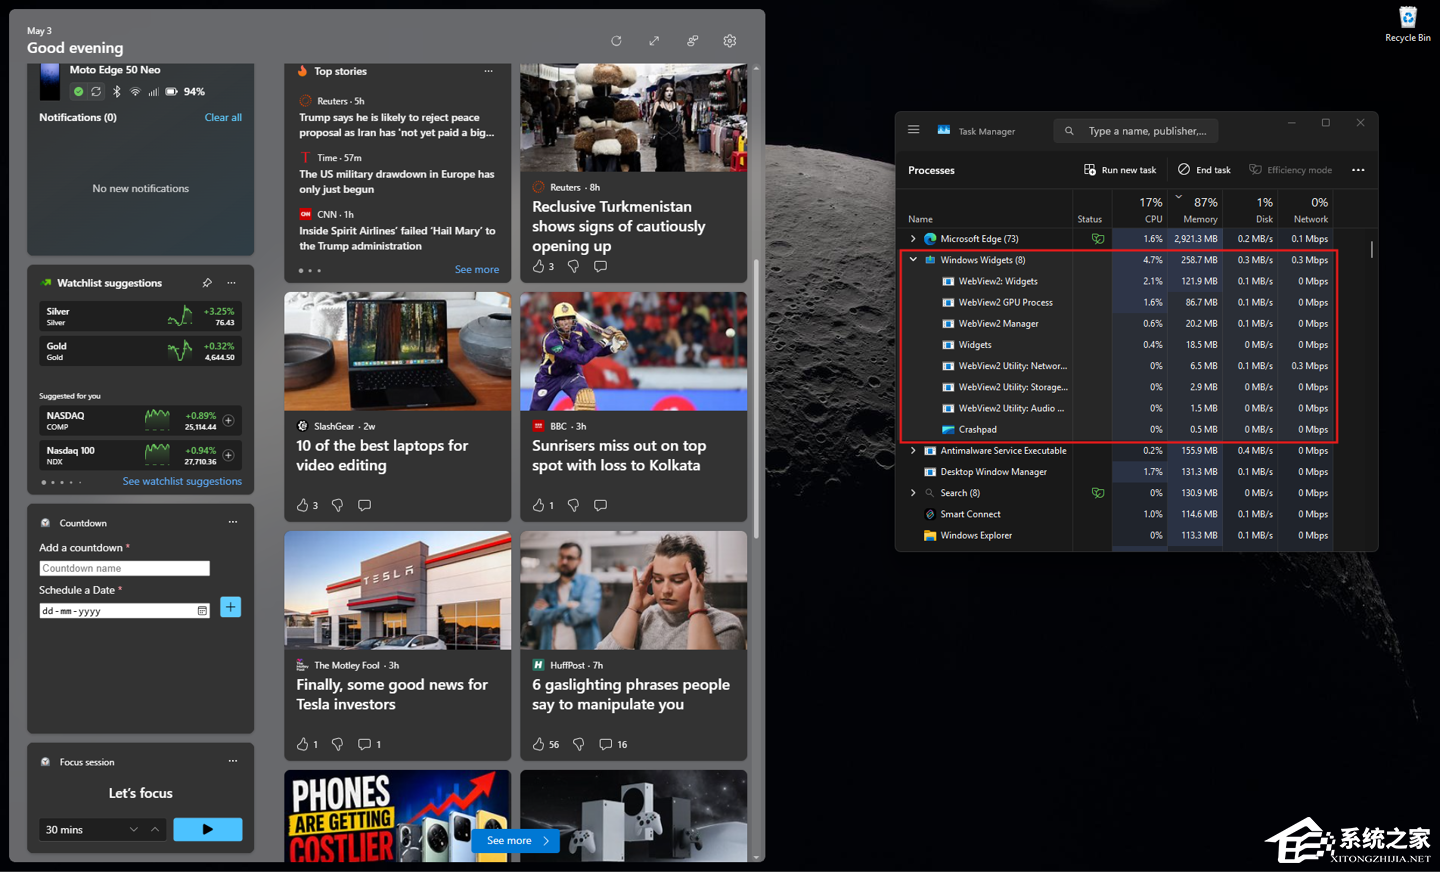Open comments on the Tesla investors article

[364, 744]
